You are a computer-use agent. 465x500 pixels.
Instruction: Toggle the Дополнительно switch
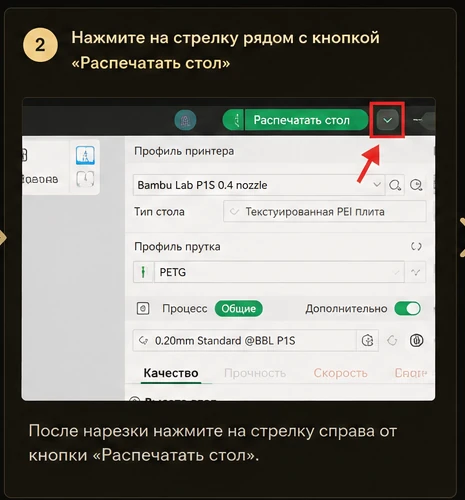[407, 309]
